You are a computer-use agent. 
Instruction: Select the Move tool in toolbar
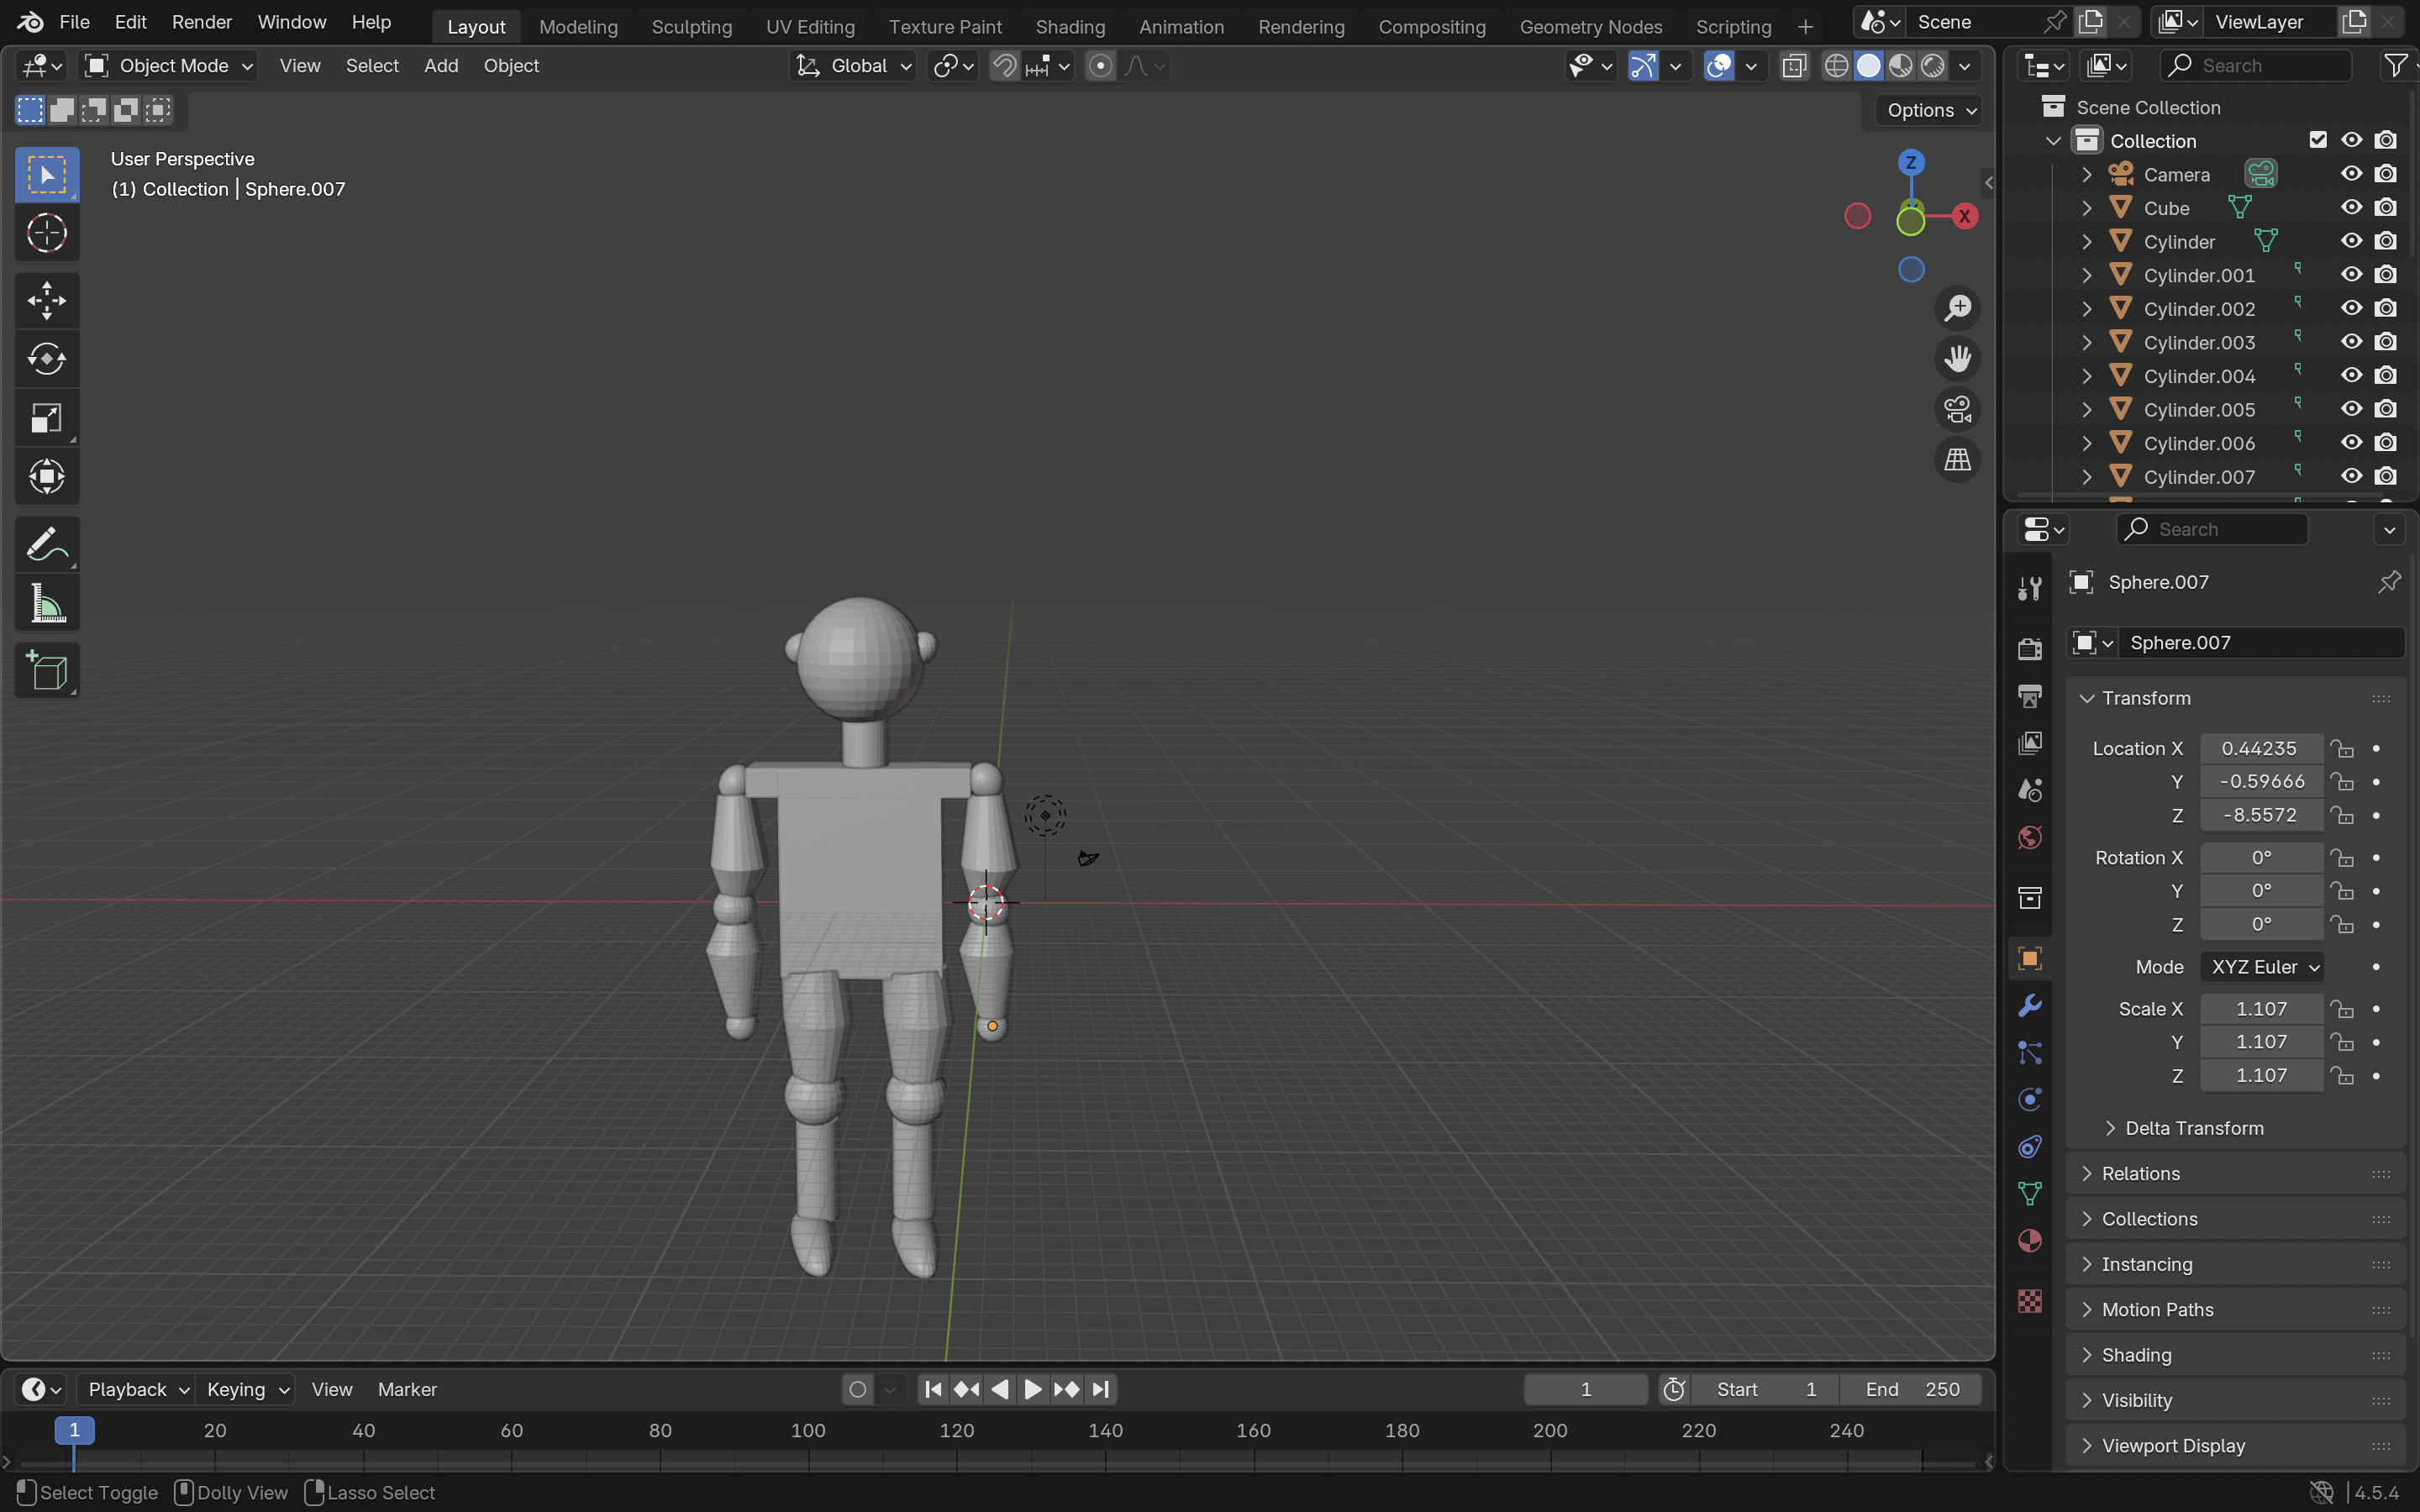tap(46, 300)
